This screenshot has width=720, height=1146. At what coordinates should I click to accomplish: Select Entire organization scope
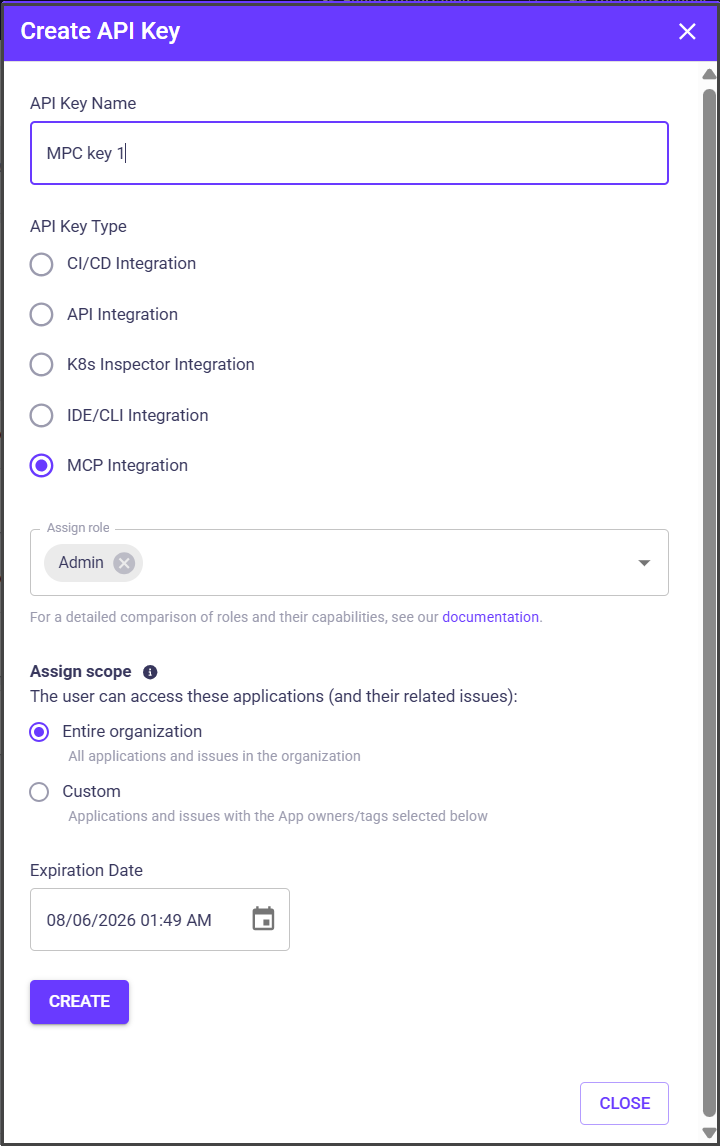pos(39,732)
